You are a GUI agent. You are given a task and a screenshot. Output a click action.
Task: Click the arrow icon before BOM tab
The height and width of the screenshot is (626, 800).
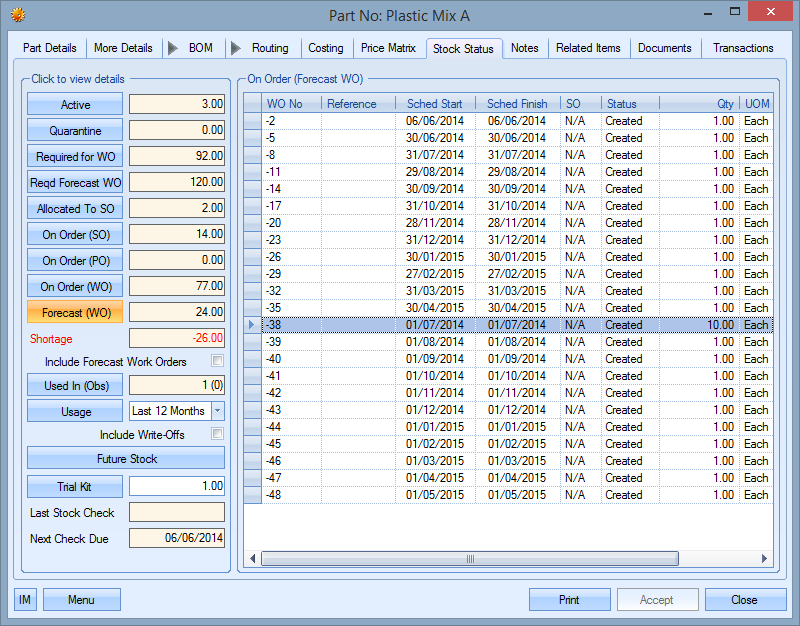[x=173, y=48]
